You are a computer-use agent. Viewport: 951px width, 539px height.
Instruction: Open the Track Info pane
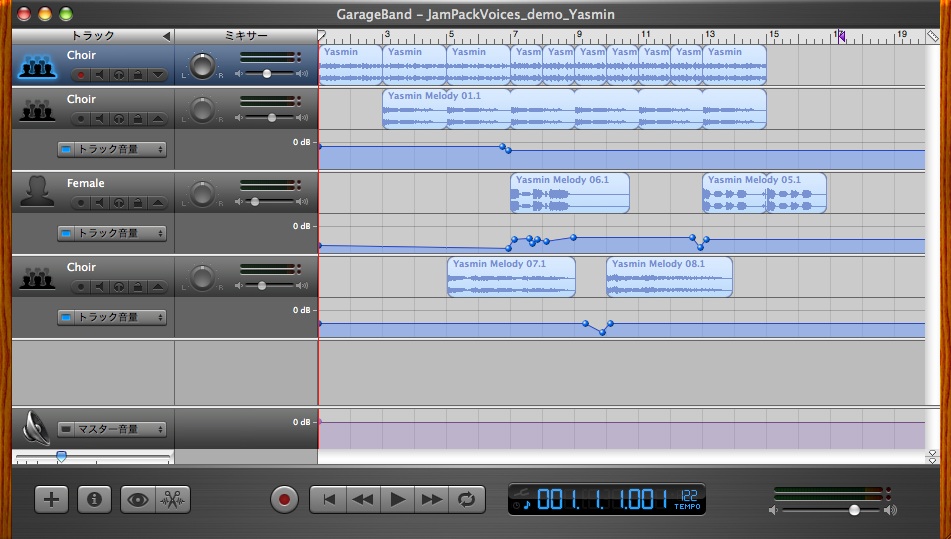click(x=94, y=500)
